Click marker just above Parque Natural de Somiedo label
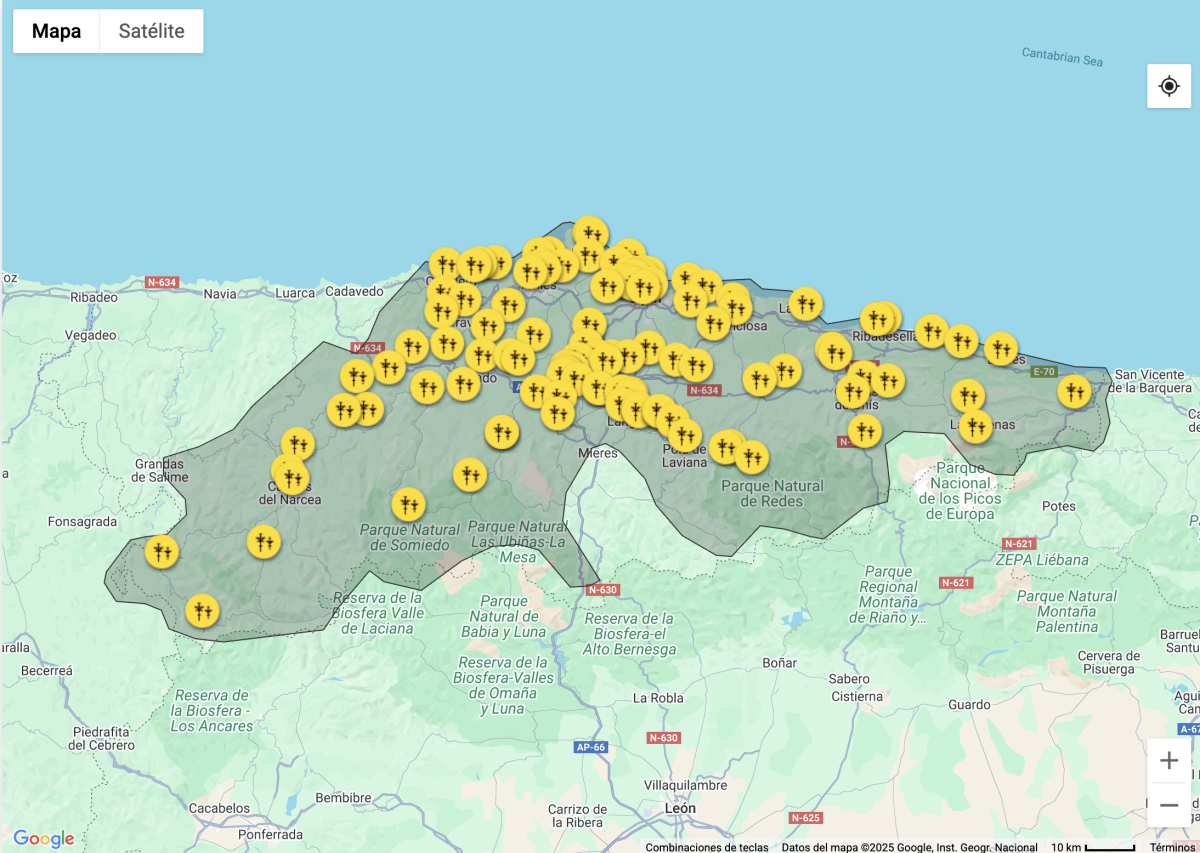1200x853 pixels. click(408, 504)
